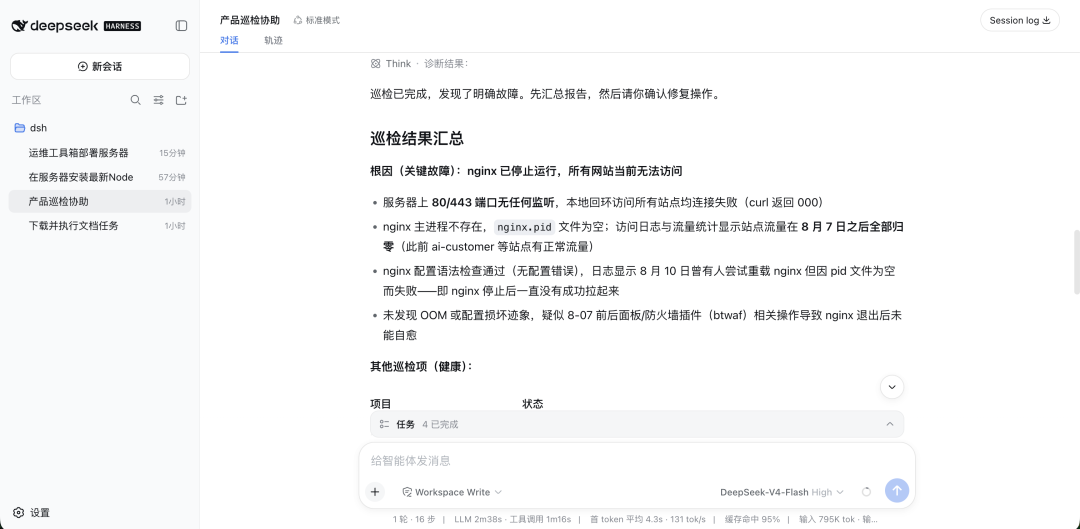
Task: Click the plus attachment button
Action: click(375, 492)
